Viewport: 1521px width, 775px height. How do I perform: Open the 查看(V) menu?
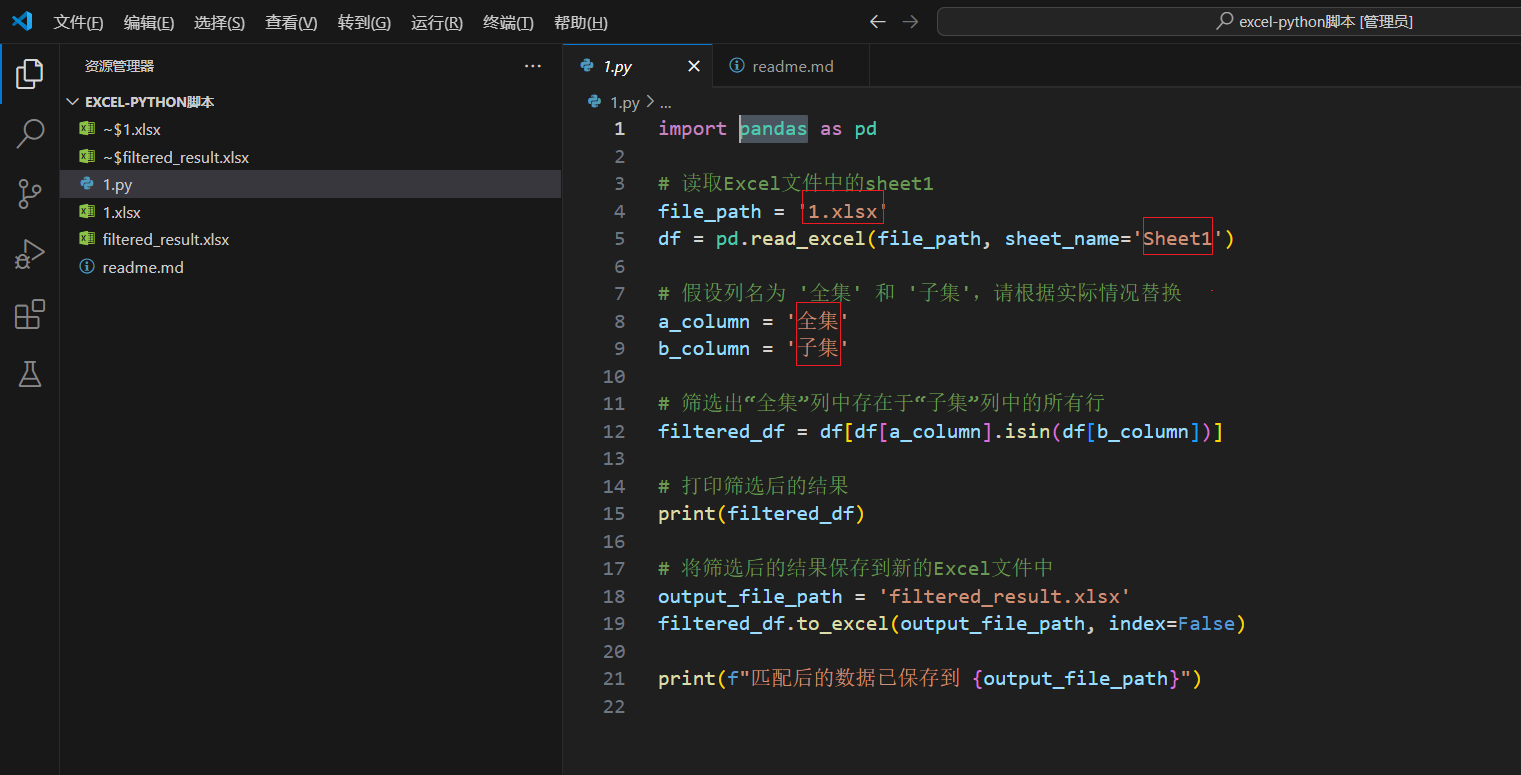coord(291,22)
